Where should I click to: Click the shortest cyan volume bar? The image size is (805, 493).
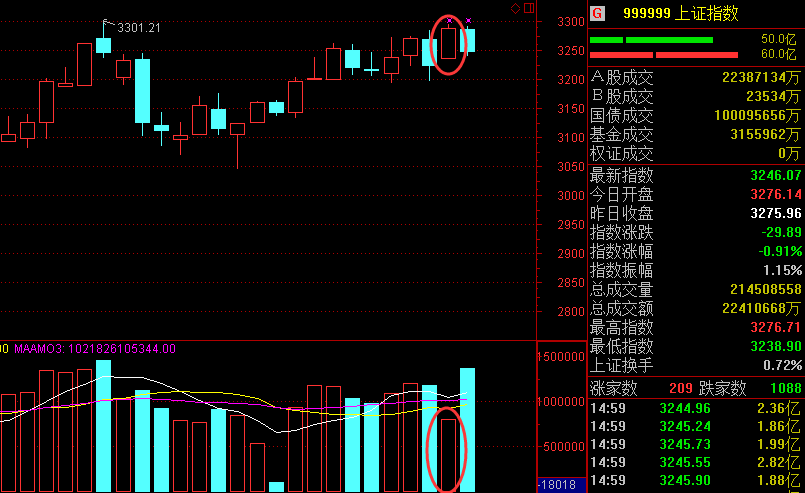[x=276, y=487]
